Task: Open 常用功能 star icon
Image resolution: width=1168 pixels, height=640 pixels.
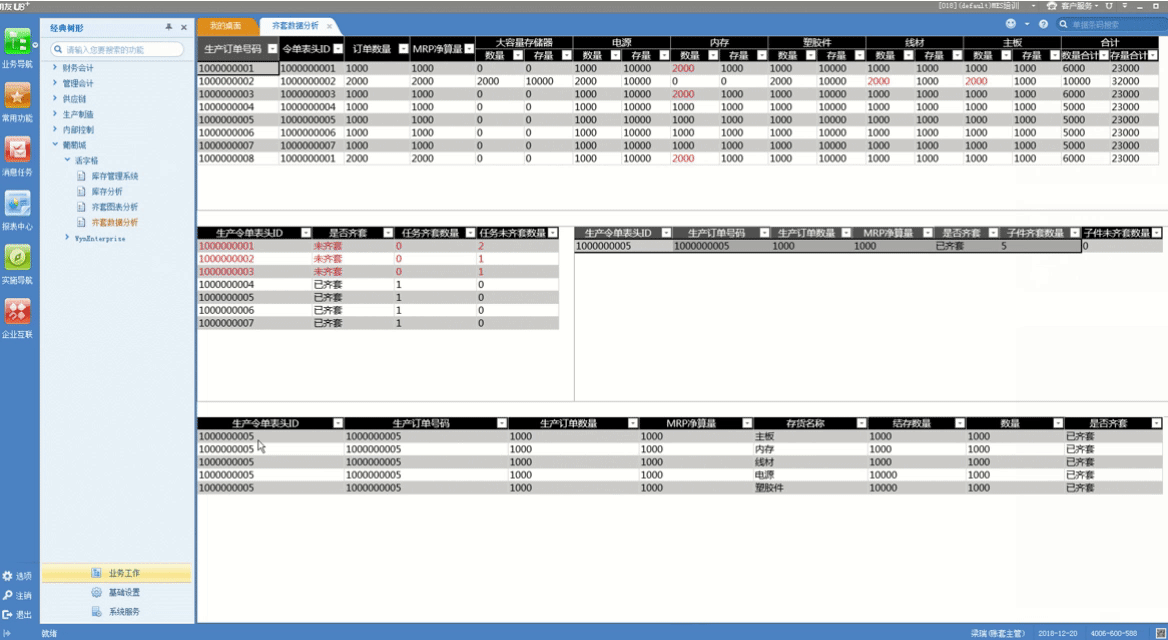Action: (17, 102)
